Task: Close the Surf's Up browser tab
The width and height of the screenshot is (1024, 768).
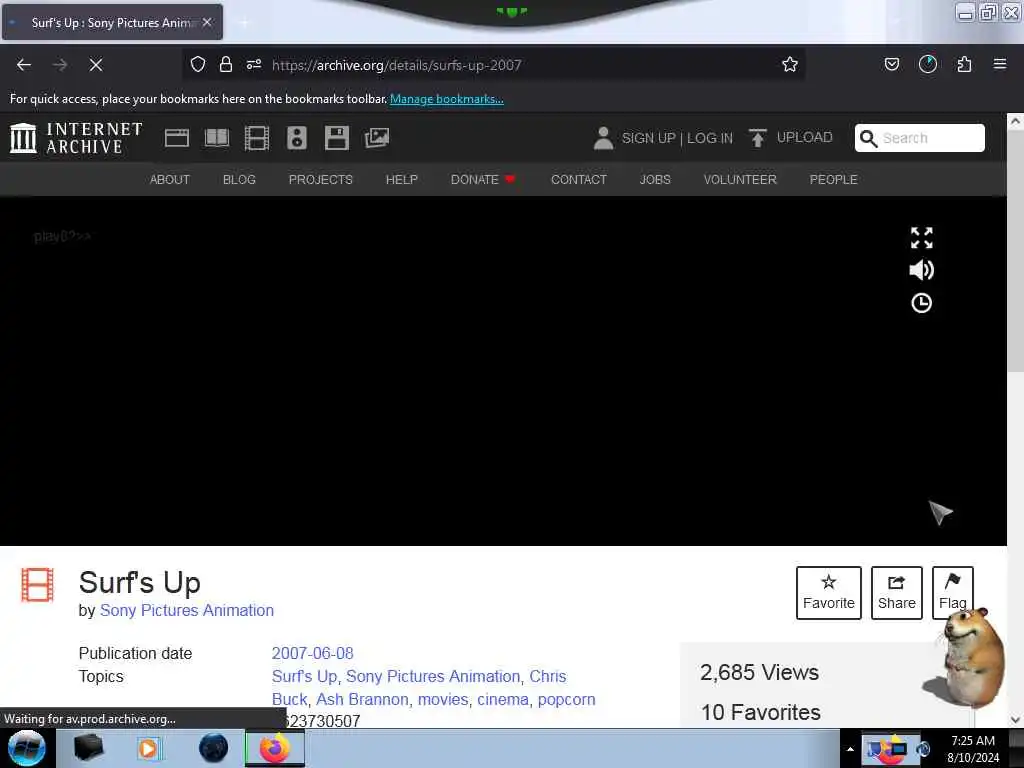Action: click(207, 22)
